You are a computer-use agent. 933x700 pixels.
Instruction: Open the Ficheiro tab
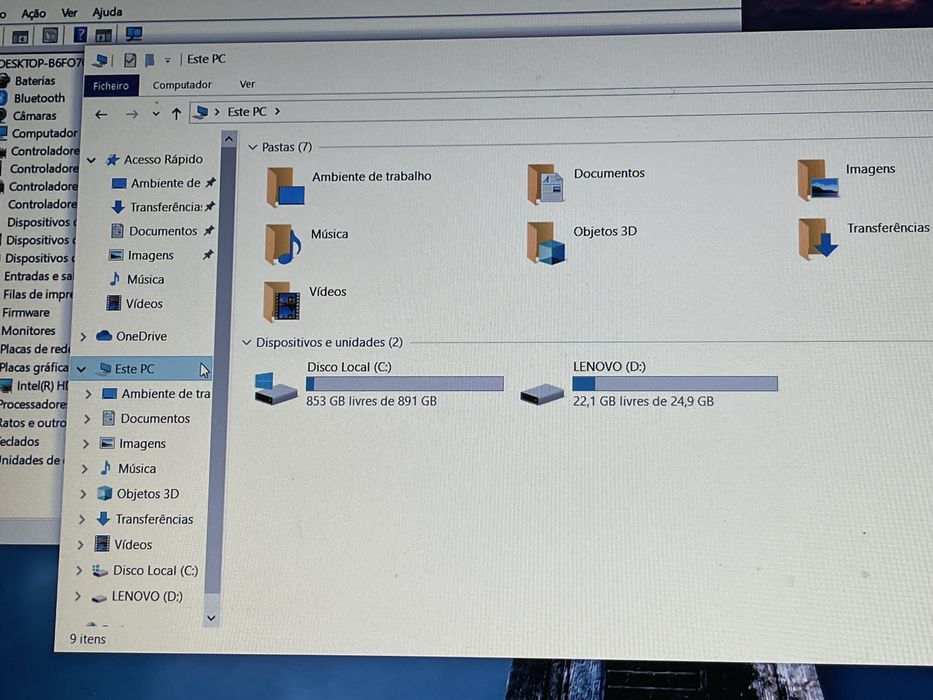[x=111, y=86]
